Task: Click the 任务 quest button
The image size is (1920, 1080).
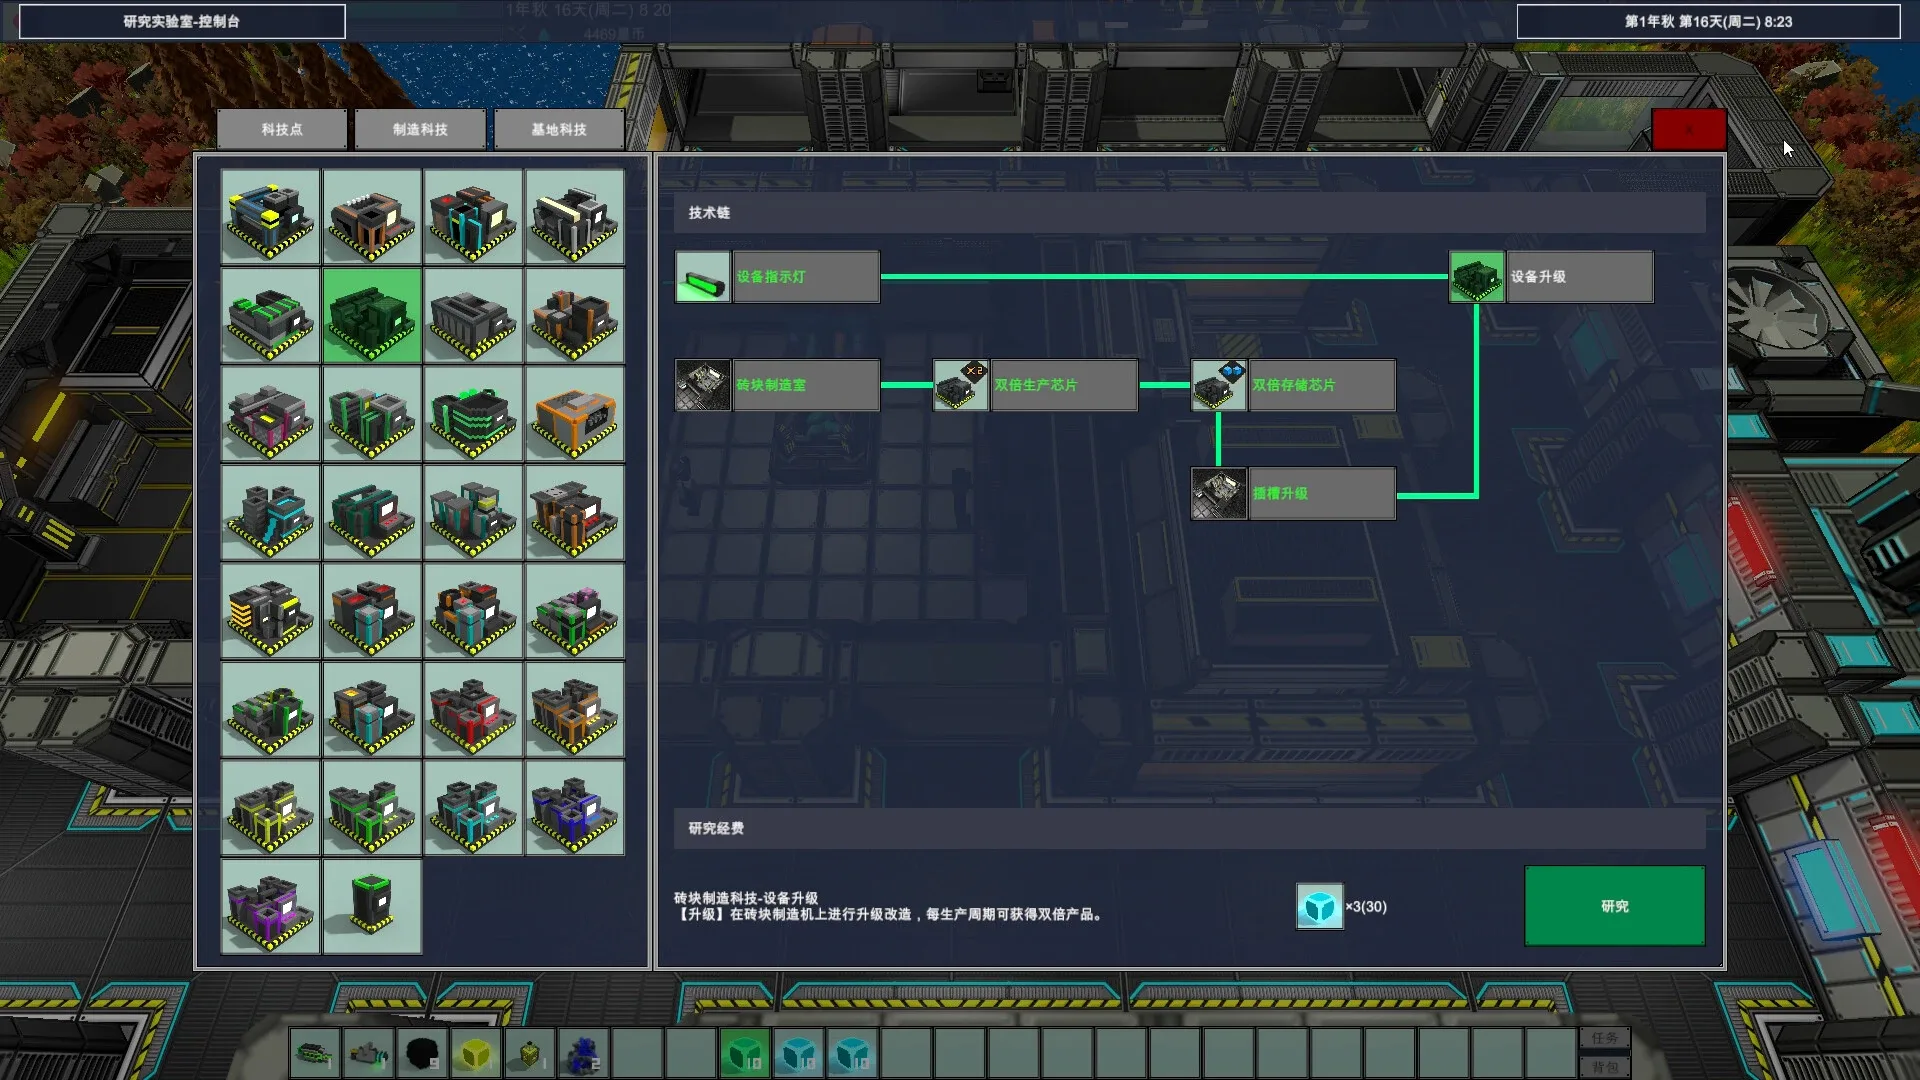Action: [x=1604, y=1038]
